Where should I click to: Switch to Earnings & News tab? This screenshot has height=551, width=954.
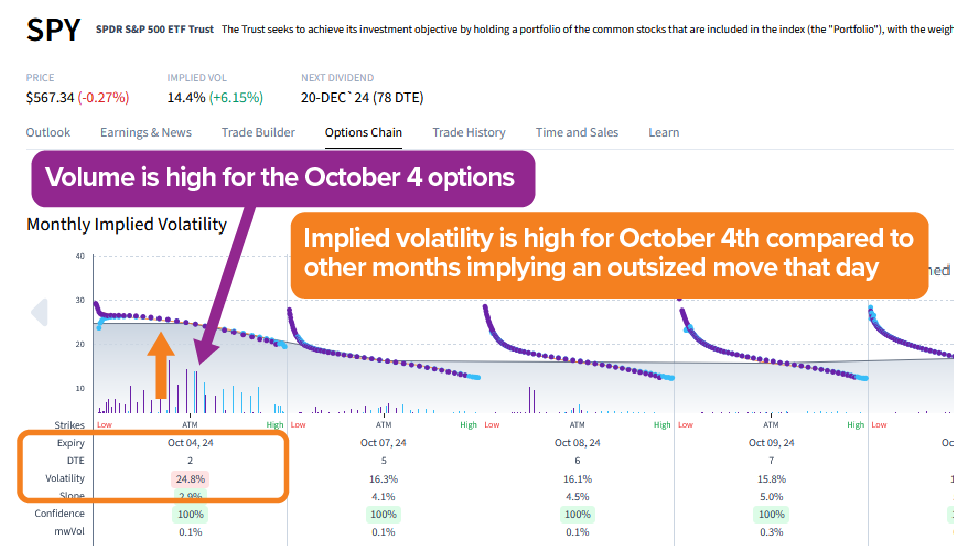[x=146, y=133]
